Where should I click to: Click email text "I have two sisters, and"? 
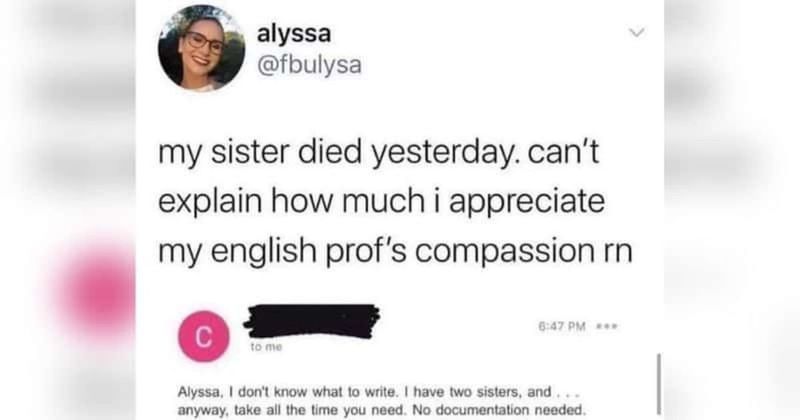click(x=479, y=392)
